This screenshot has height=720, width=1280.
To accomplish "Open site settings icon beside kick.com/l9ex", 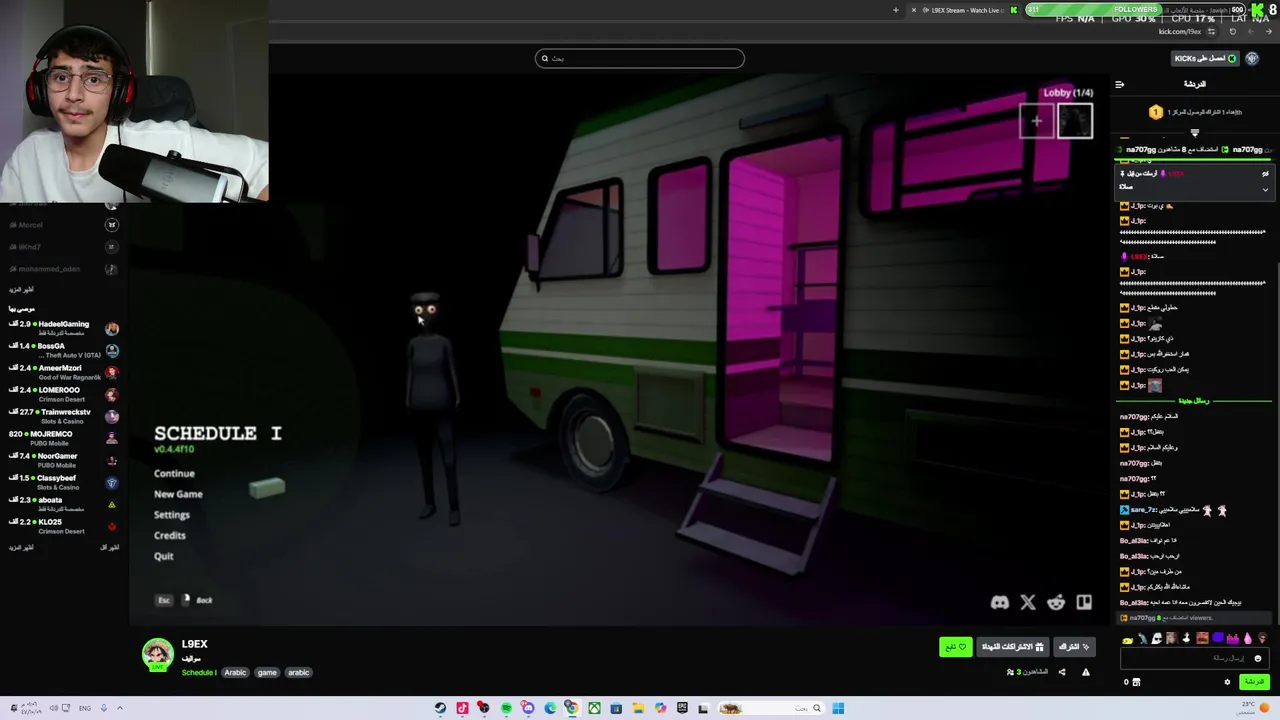I will 1211,31.
